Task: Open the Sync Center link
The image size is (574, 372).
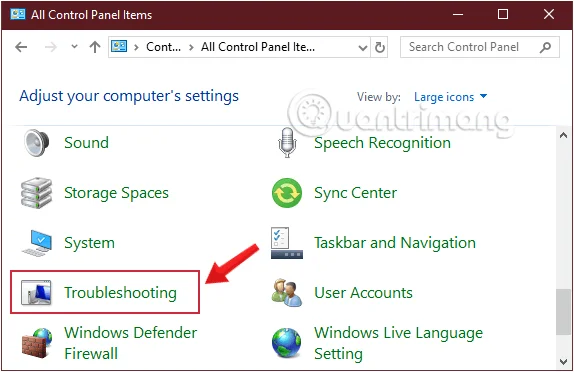Action: [x=355, y=193]
